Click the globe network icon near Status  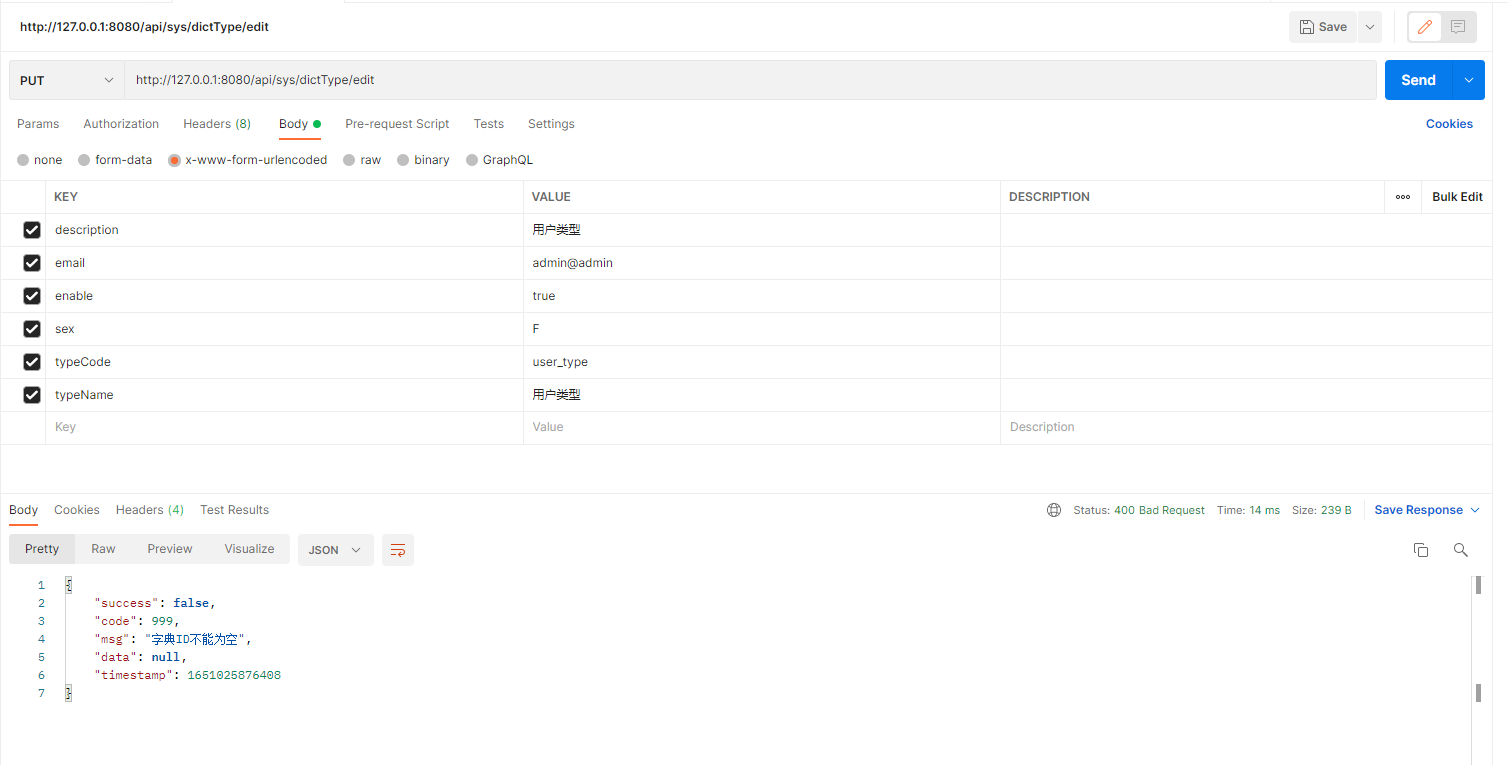pyautogui.click(x=1054, y=510)
